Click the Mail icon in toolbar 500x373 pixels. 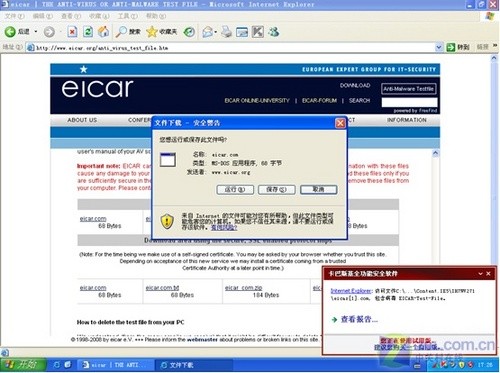click(208, 32)
